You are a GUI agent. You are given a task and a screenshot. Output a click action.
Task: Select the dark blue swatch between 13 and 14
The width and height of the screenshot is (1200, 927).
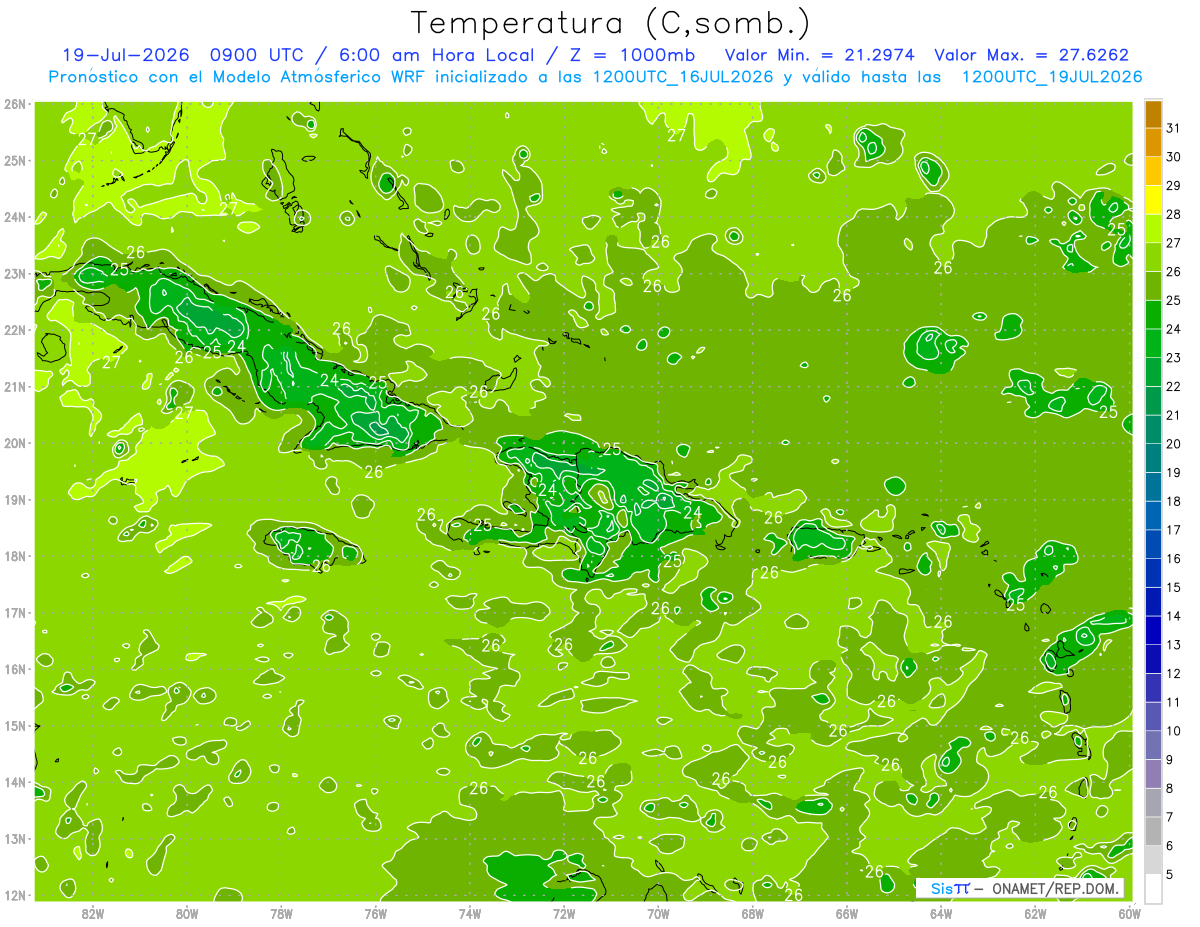point(1154,630)
